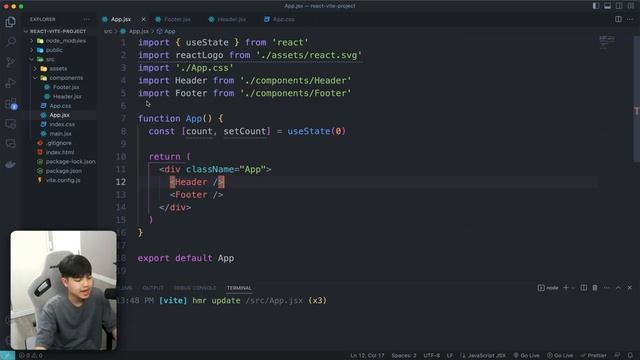Image resolution: width=640 pixels, height=360 pixels.
Task: Open the Search view in activity bar
Action: click(x=11, y=42)
